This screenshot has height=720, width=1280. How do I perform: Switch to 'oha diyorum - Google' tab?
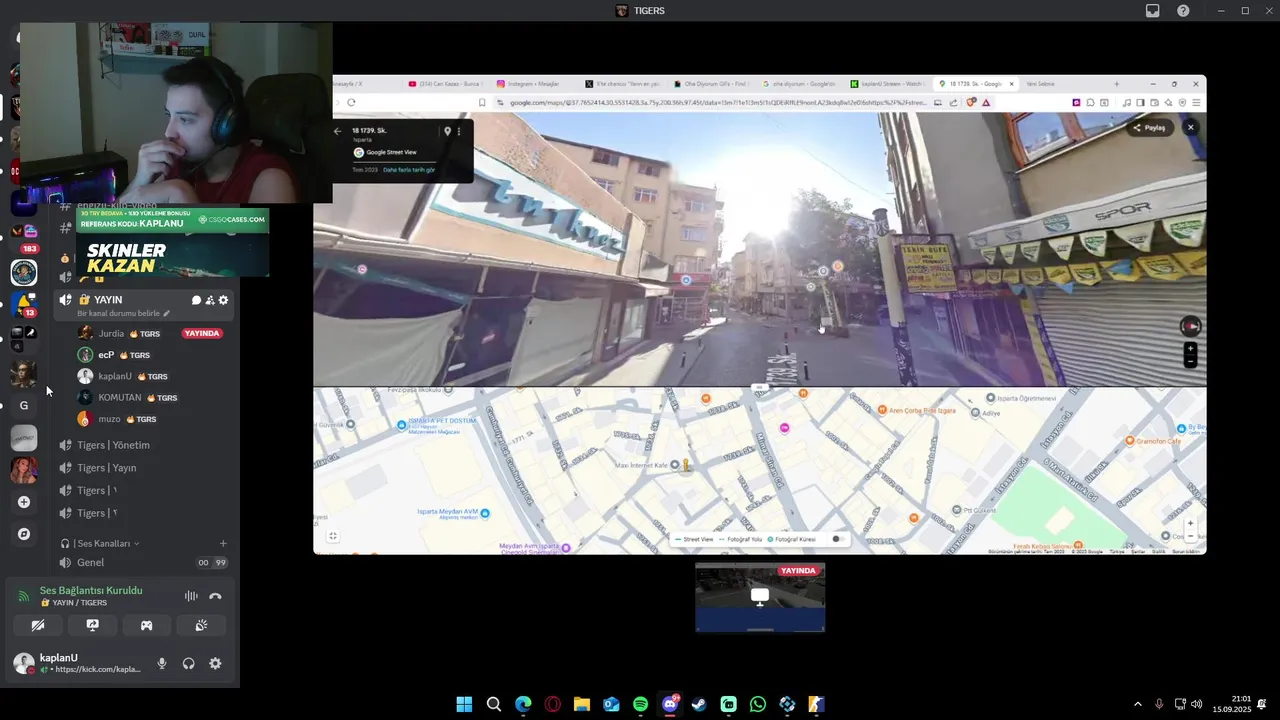point(800,84)
